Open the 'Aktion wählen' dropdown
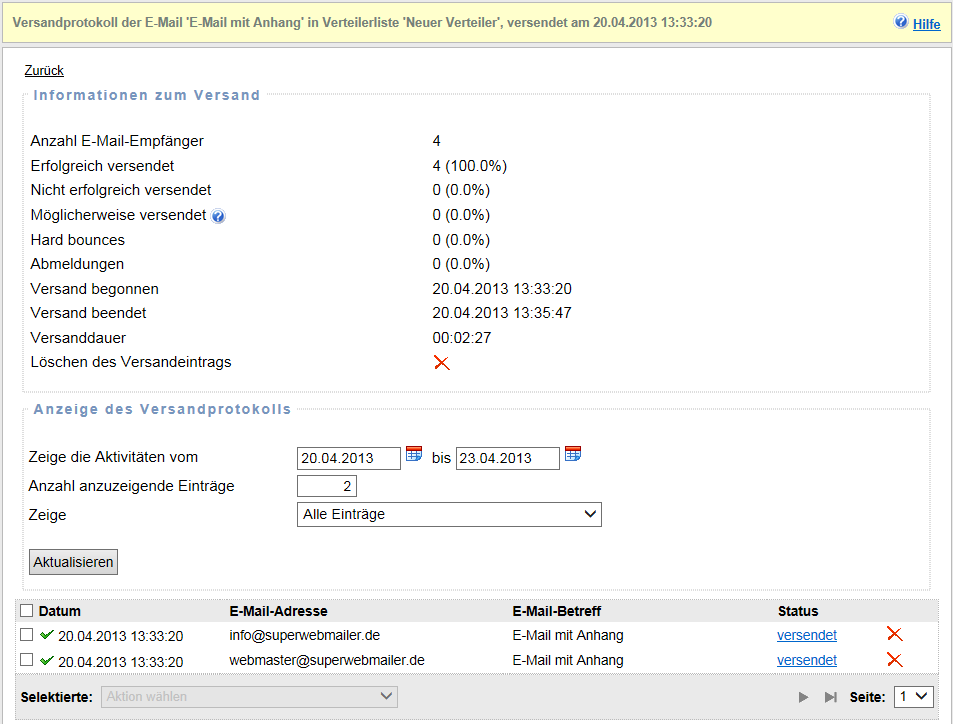This screenshot has height=724, width=953. [249, 696]
